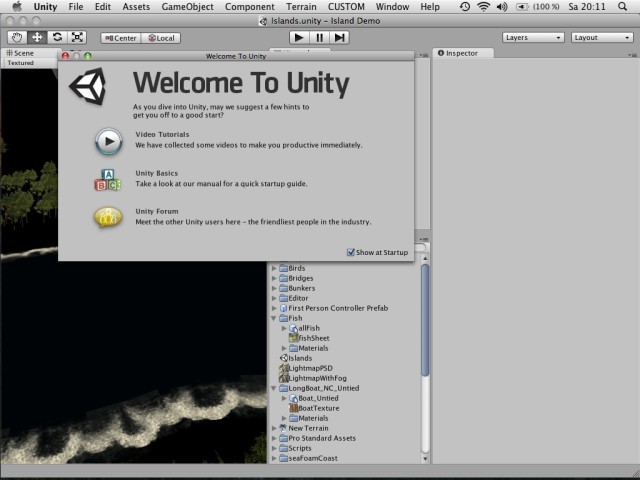Select the New Terrain asset icon

283,428
